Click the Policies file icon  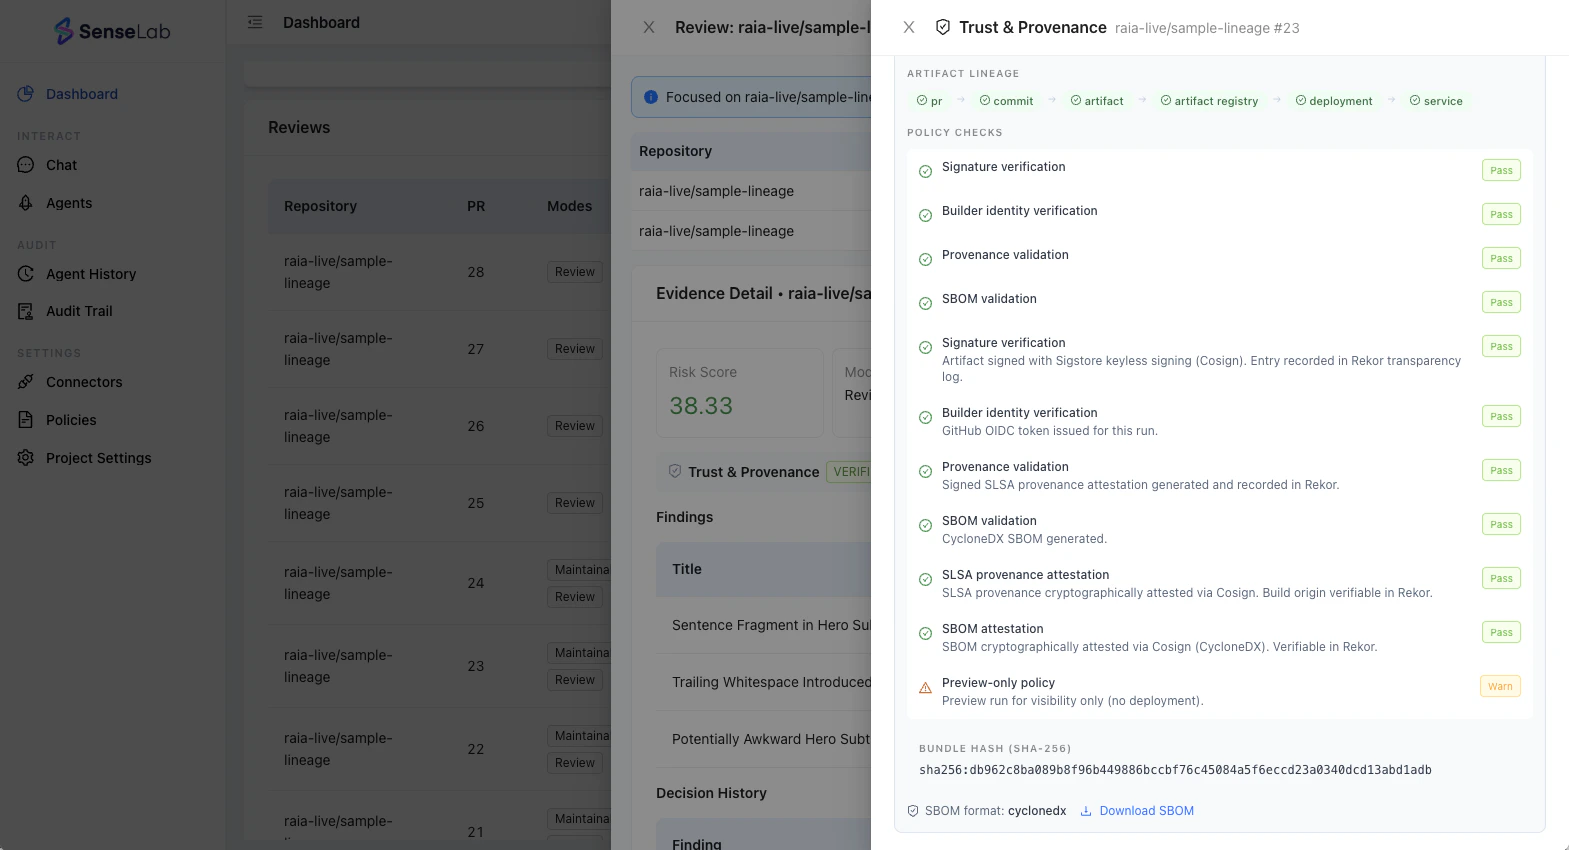point(26,420)
